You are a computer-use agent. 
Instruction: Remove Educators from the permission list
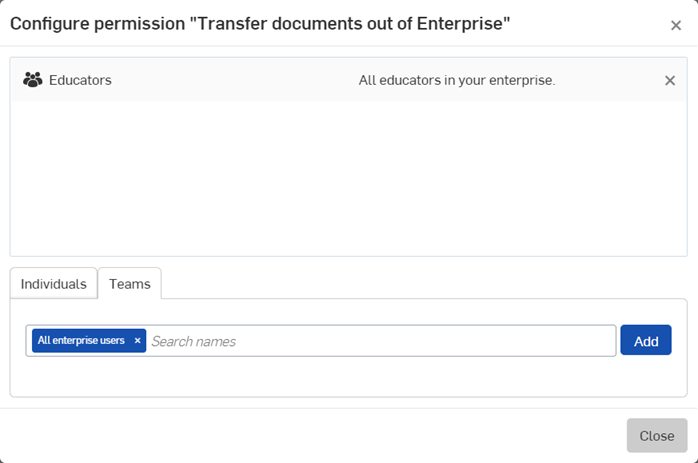(670, 80)
